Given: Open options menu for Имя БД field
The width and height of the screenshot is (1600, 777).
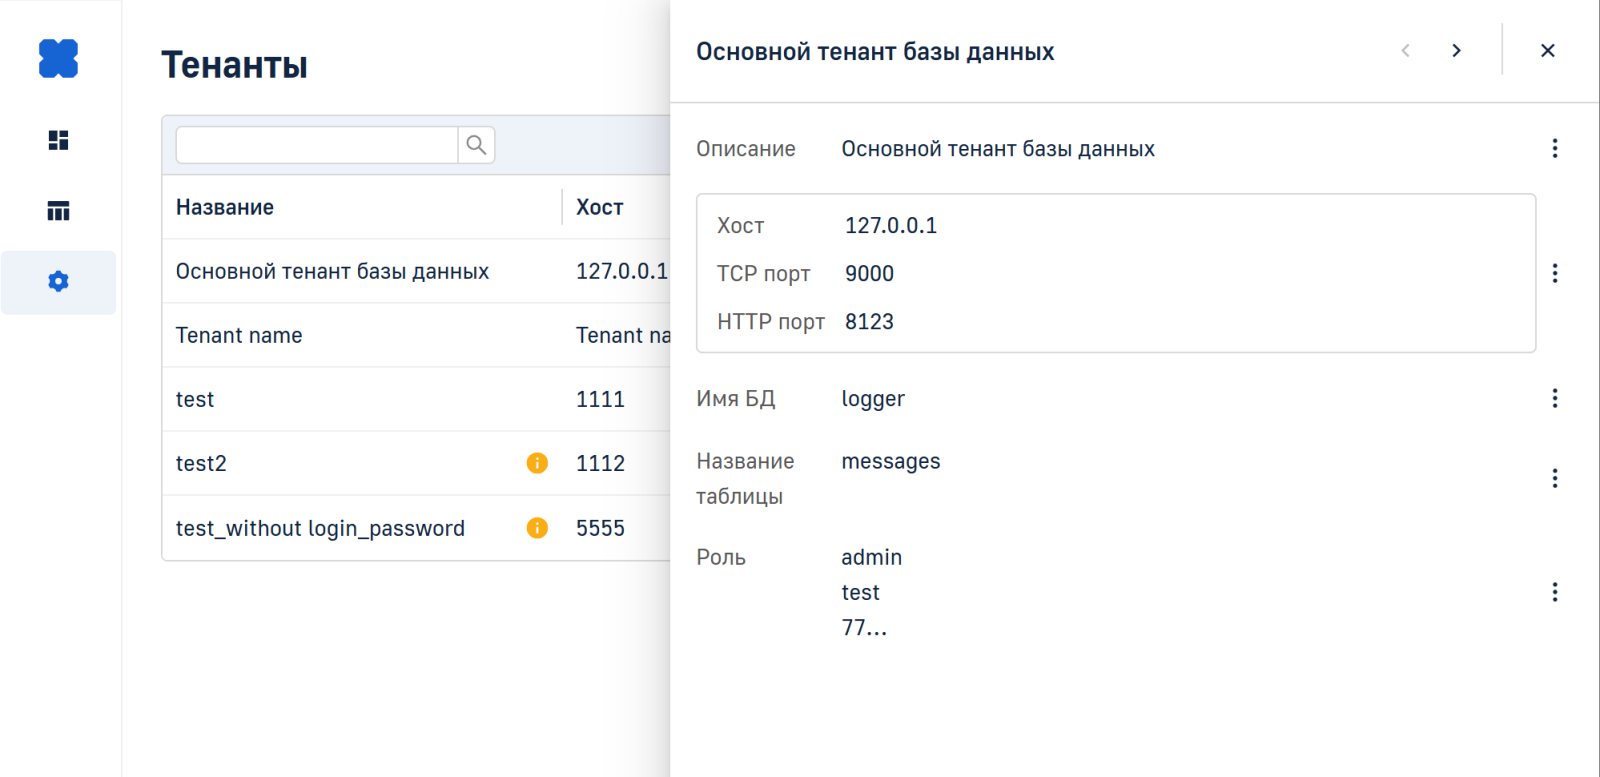Looking at the screenshot, I should 1554,398.
